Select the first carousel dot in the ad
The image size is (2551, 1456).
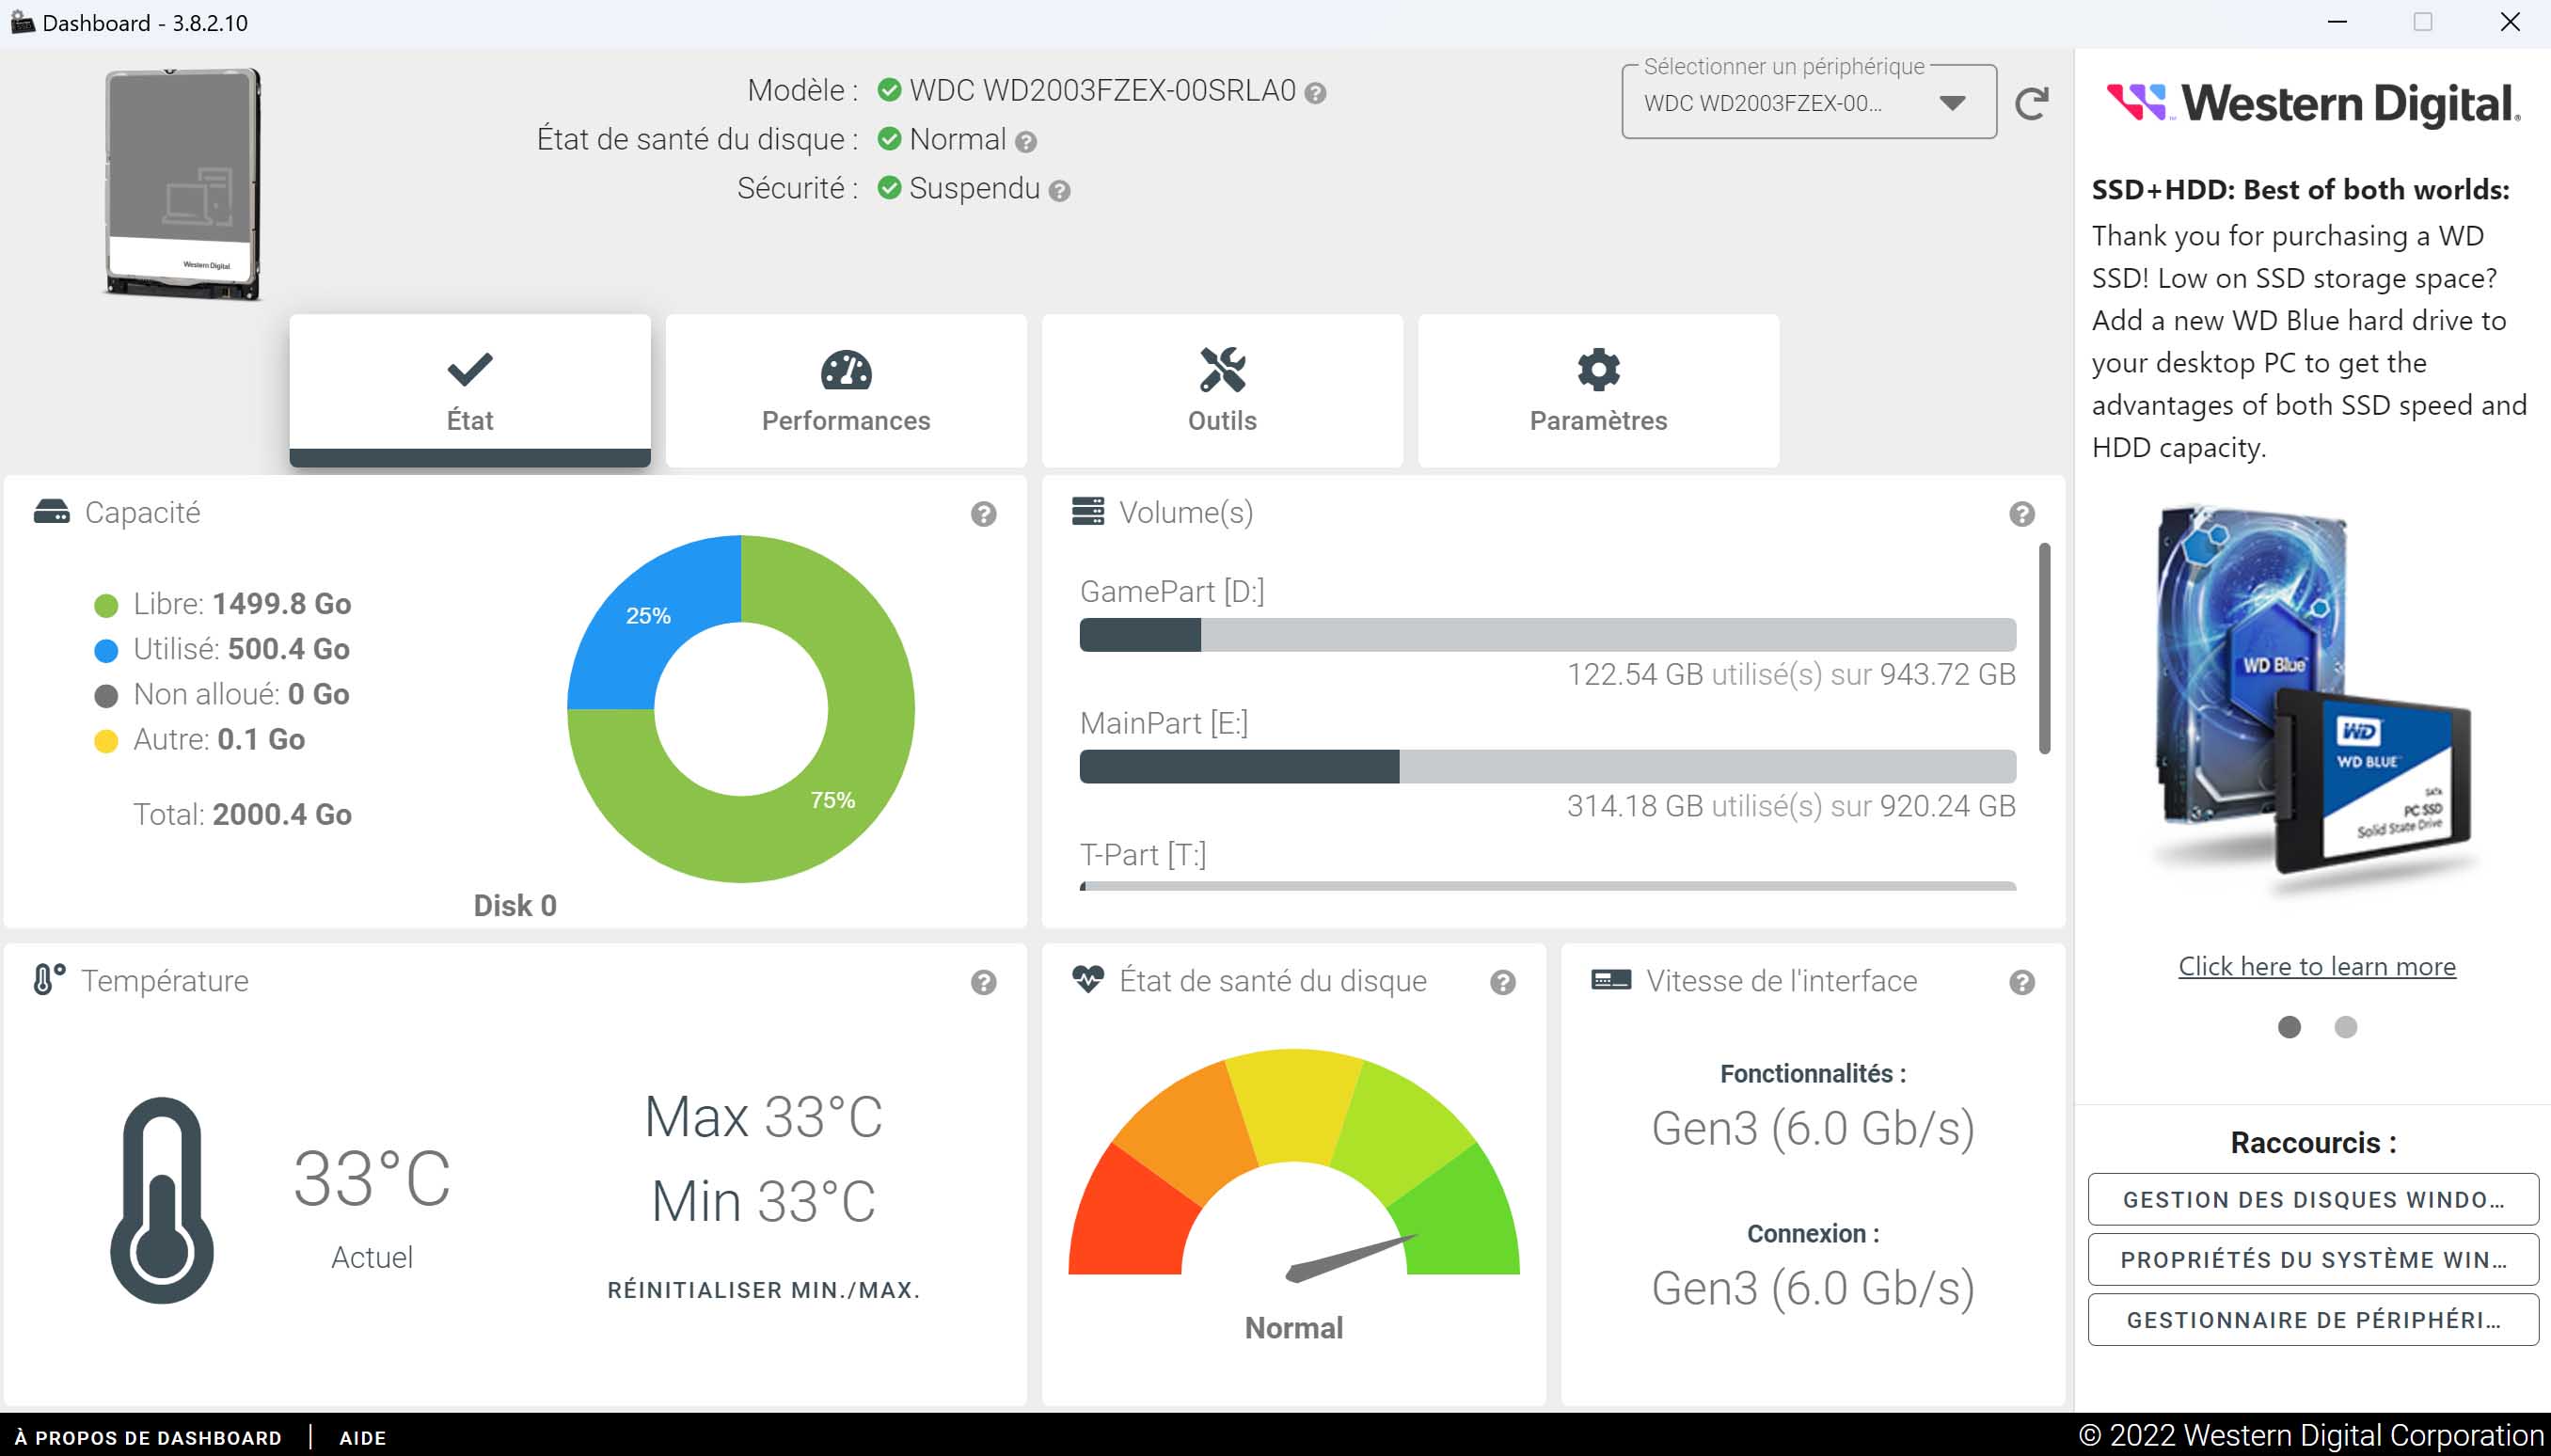tap(2289, 1027)
